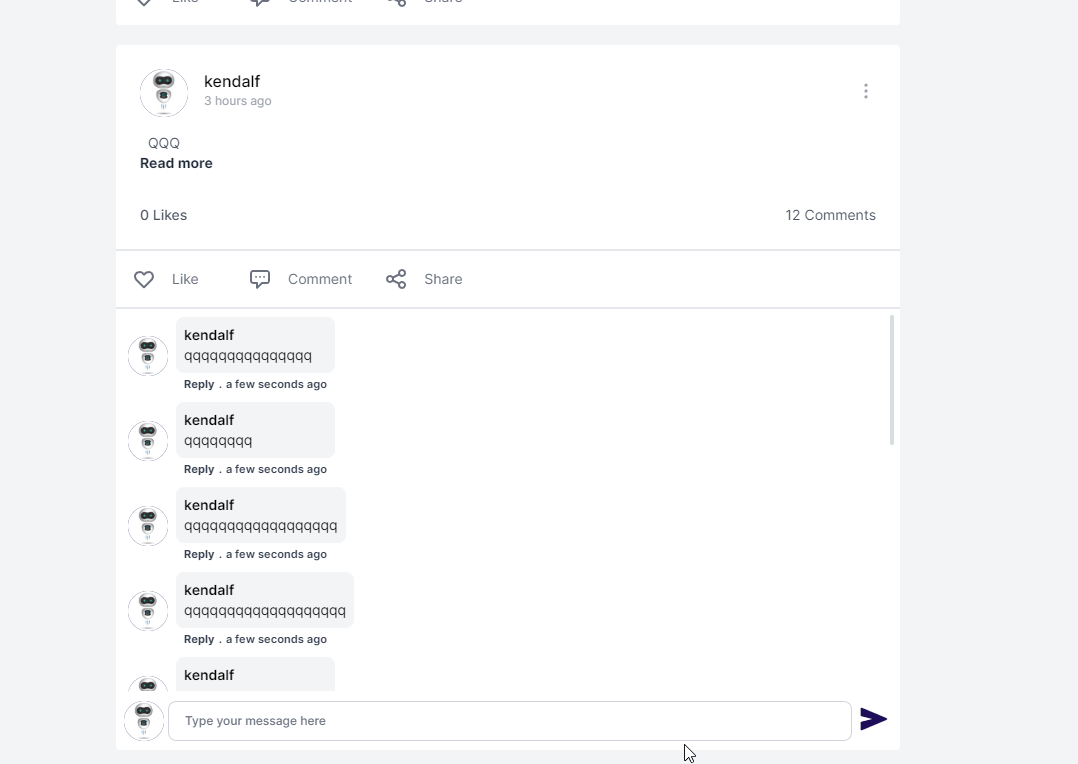Screen dimensions: 1078x764
Task: Click the Share icon in the top action bar
Action: coord(395,3)
